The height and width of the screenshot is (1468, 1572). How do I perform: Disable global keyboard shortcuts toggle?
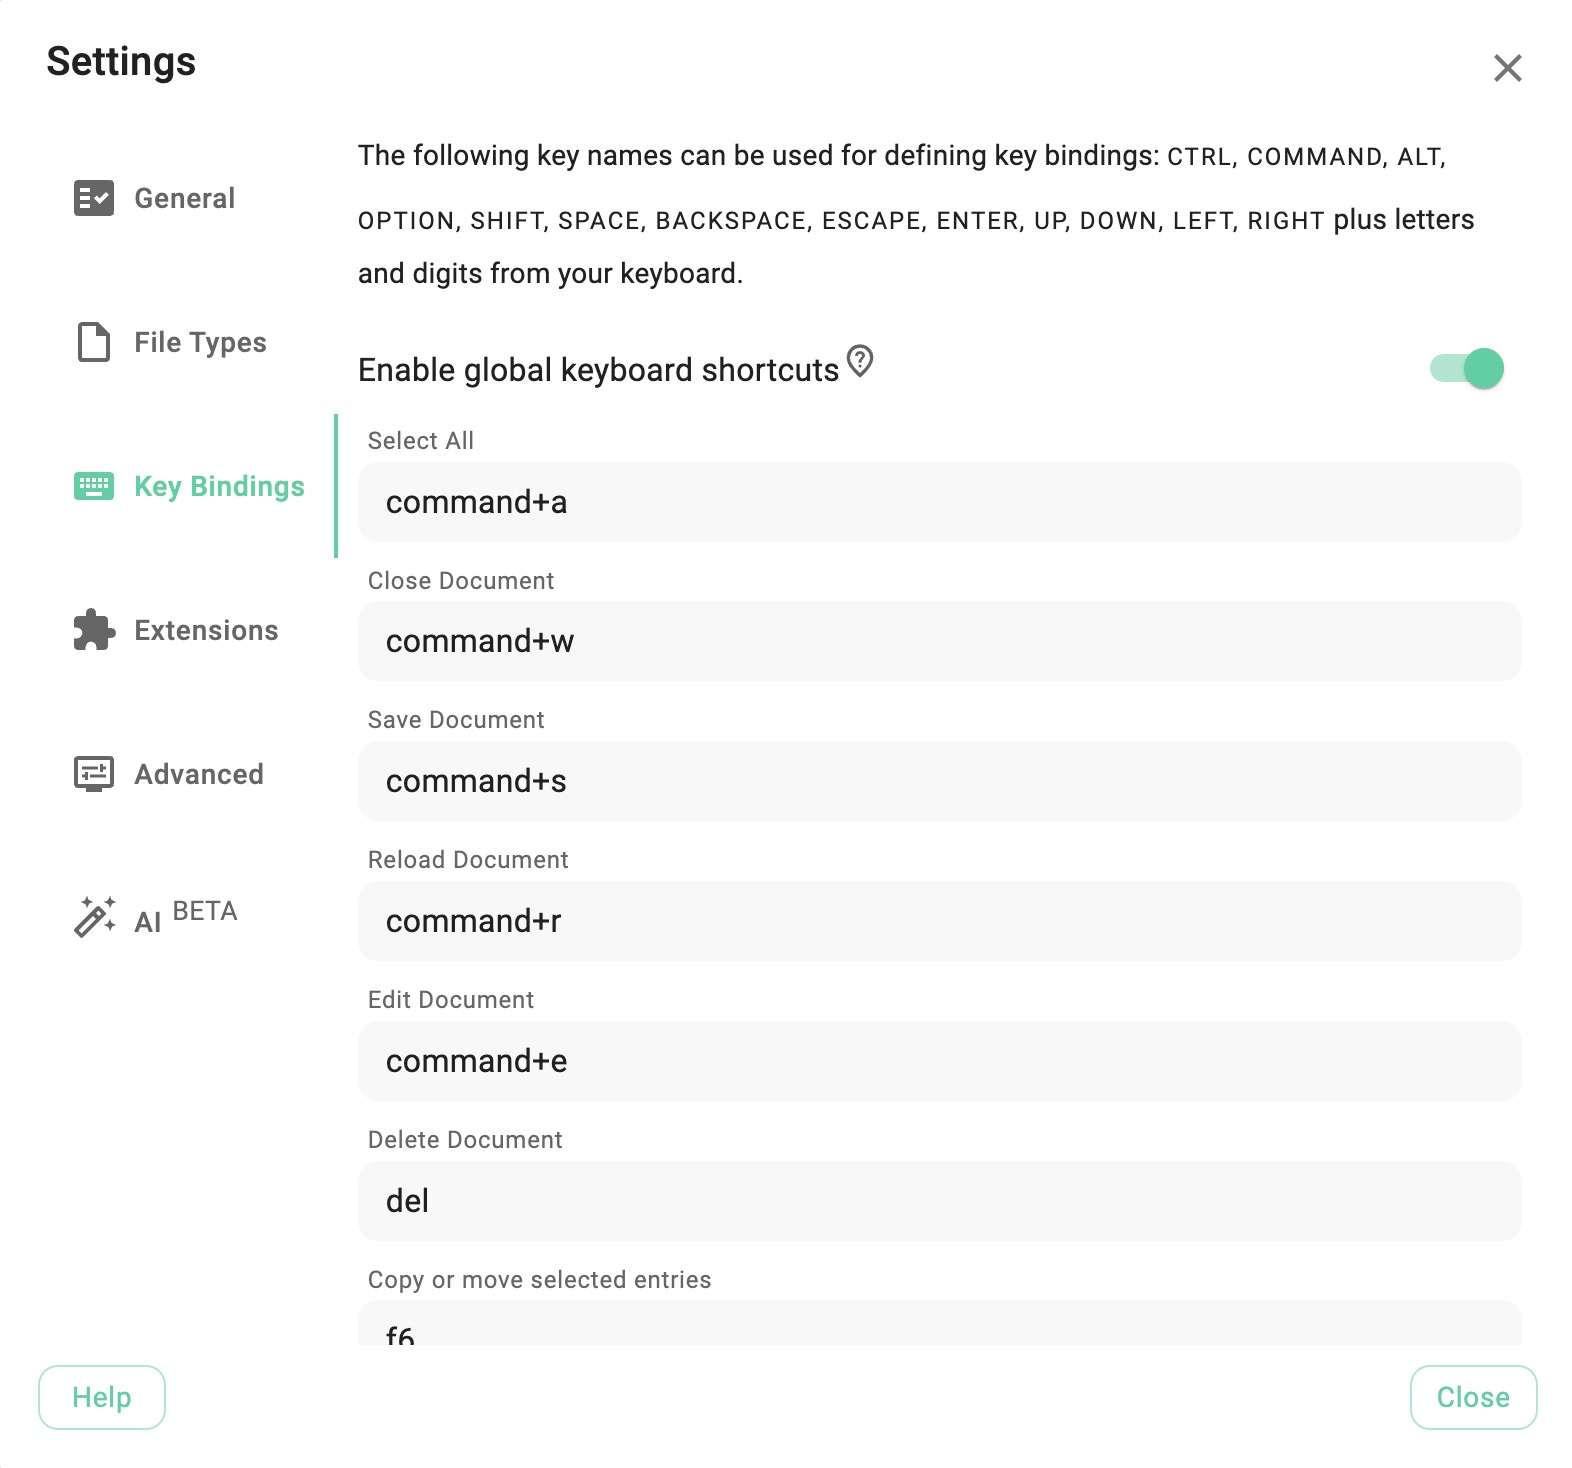pos(1467,368)
